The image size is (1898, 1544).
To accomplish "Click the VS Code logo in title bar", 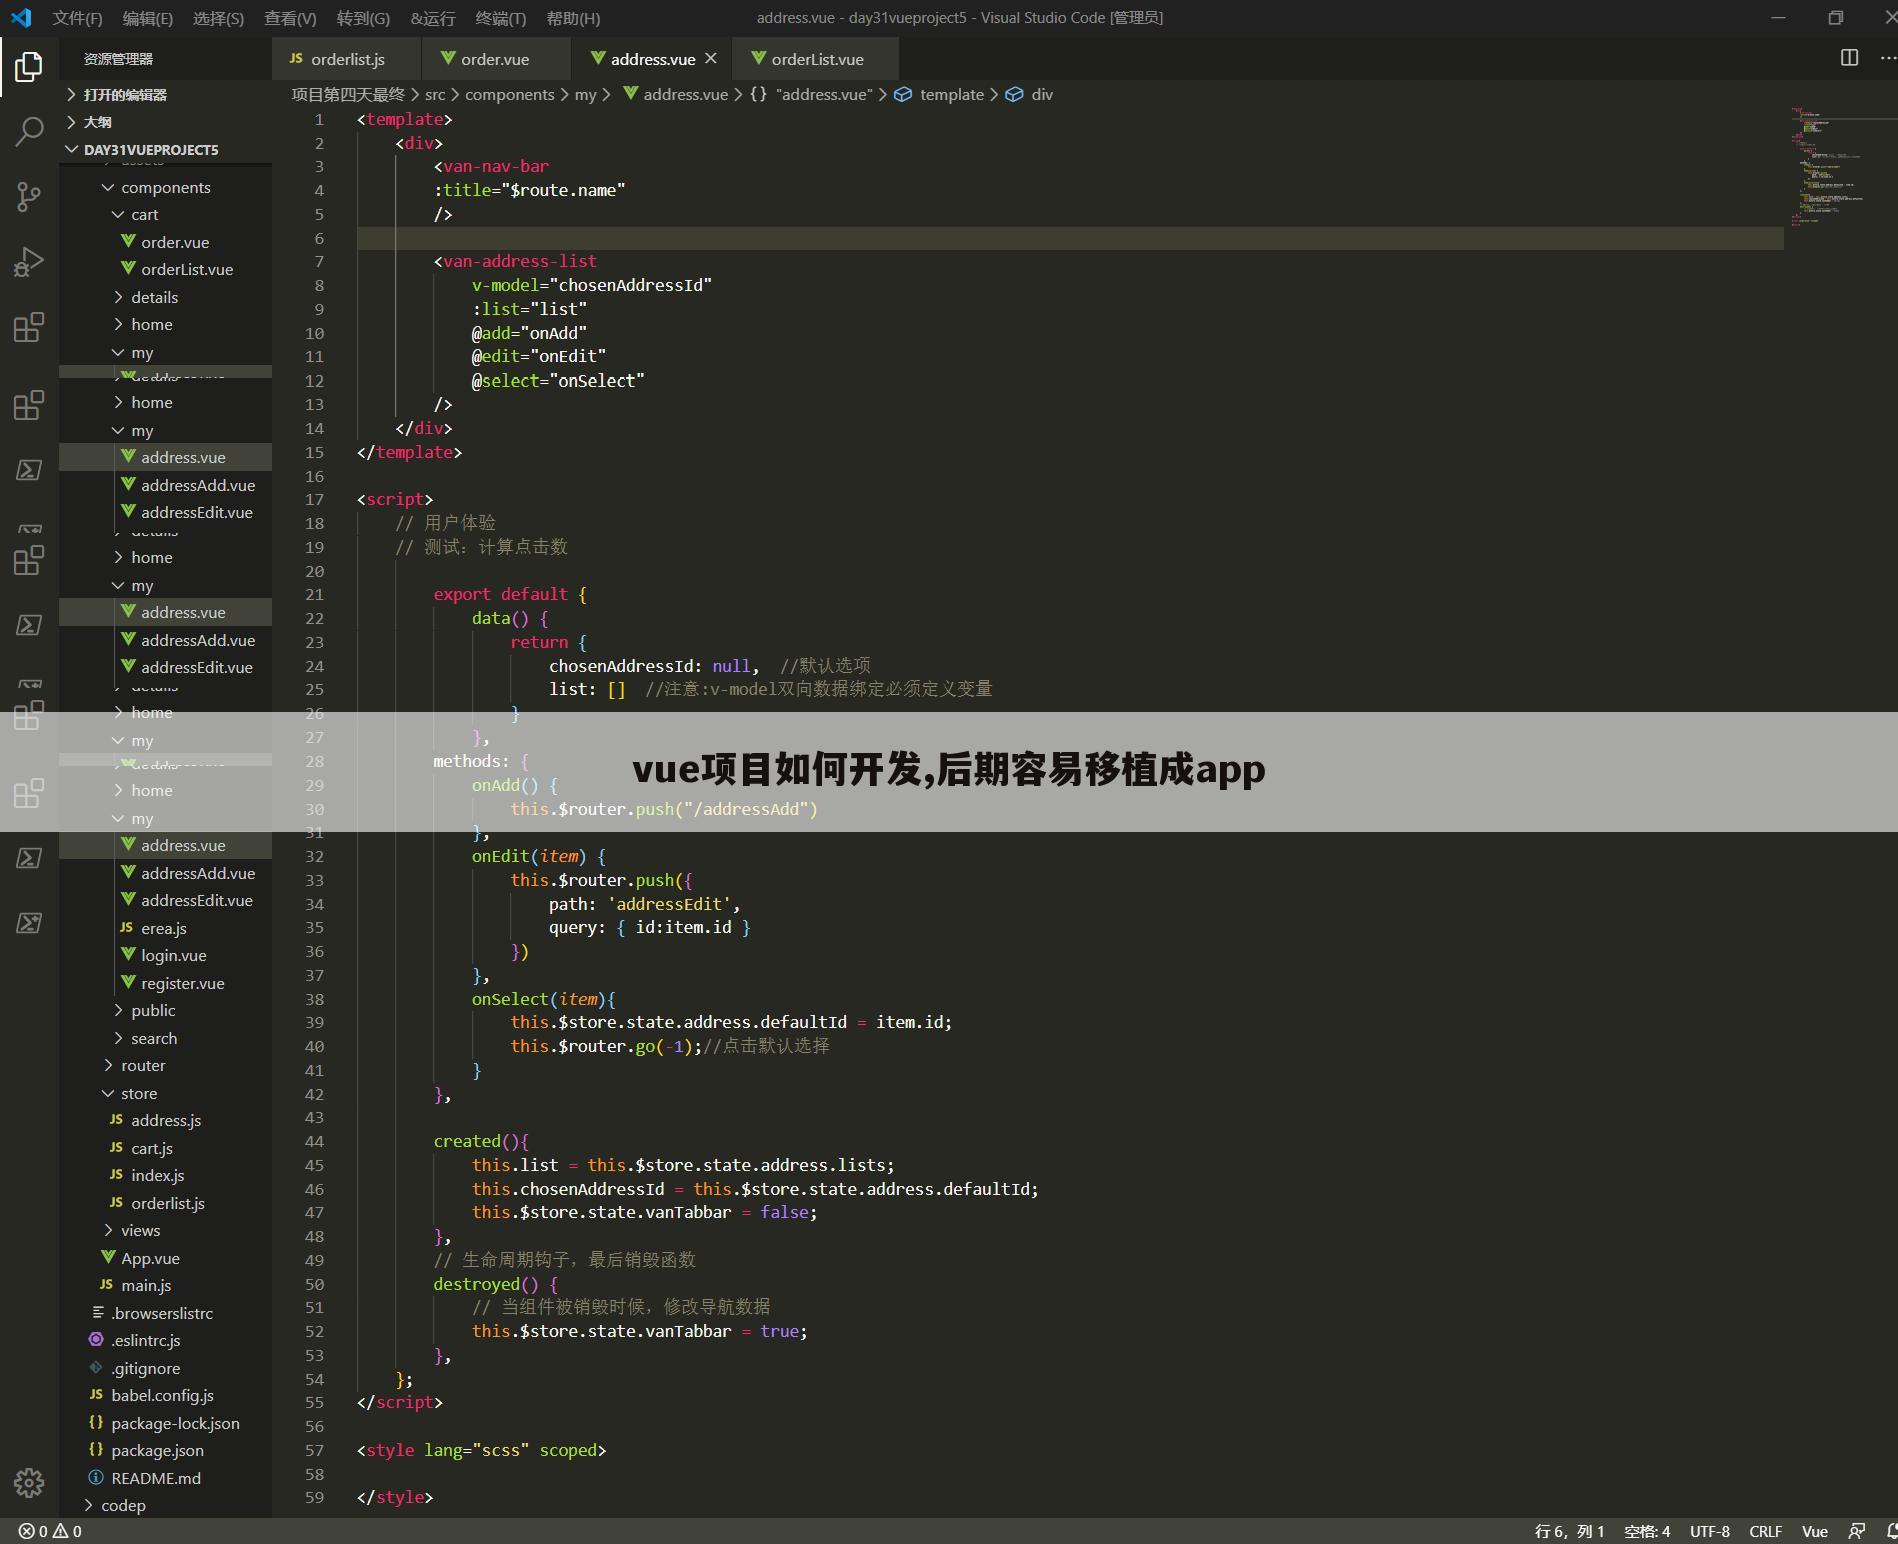I will [x=21, y=18].
